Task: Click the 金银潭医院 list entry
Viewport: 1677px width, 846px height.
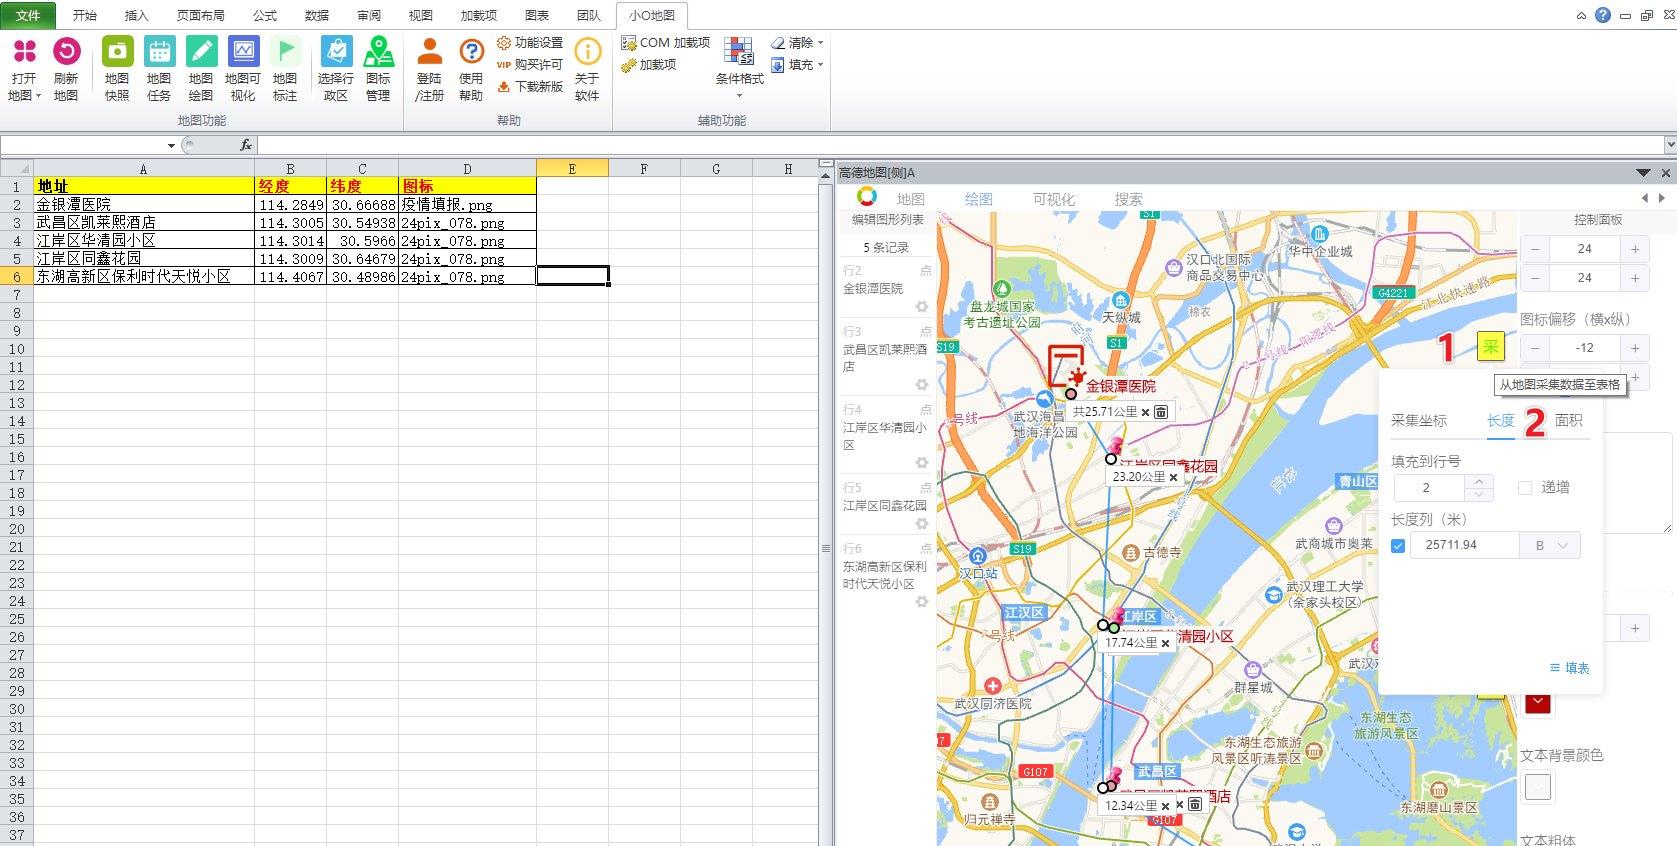Action: (887, 288)
